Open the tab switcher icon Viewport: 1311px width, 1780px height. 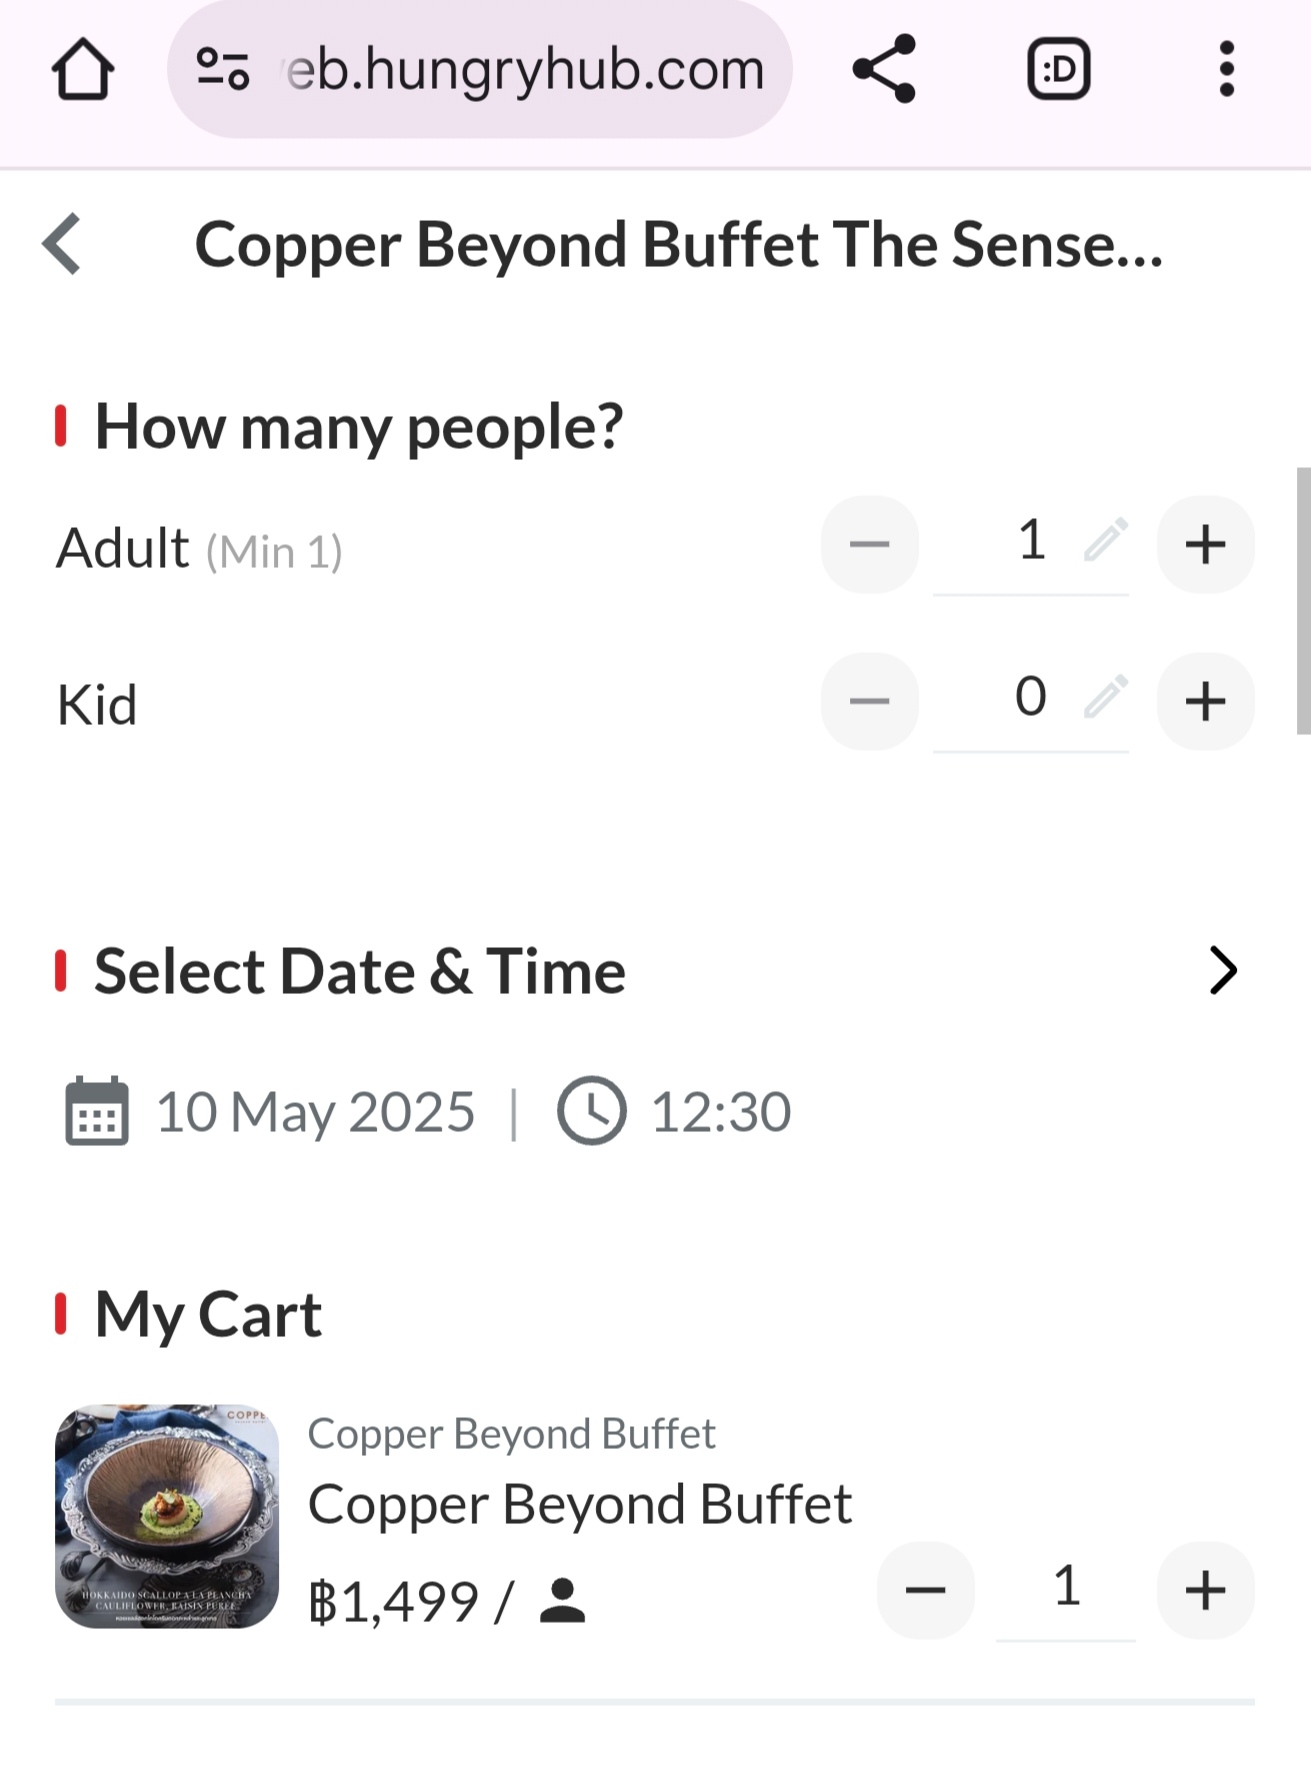coord(1058,69)
